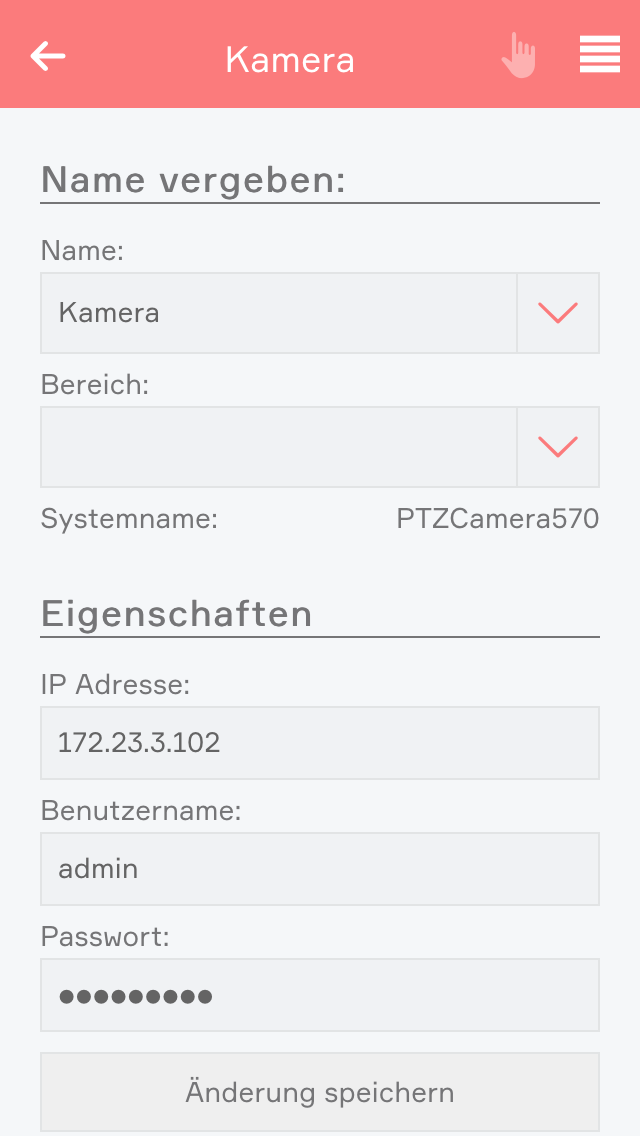The width and height of the screenshot is (640, 1136).
Task: Tap the "IP Adresse:" label
Action: 115,685
